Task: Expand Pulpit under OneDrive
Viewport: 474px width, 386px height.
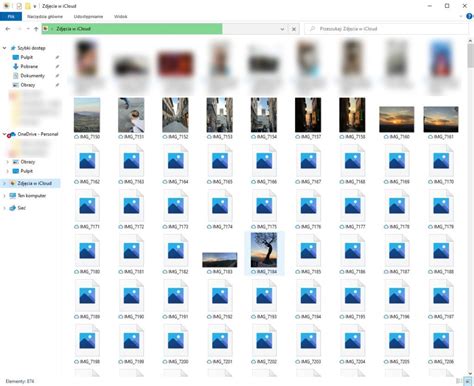Action: (x=8, y=171)
